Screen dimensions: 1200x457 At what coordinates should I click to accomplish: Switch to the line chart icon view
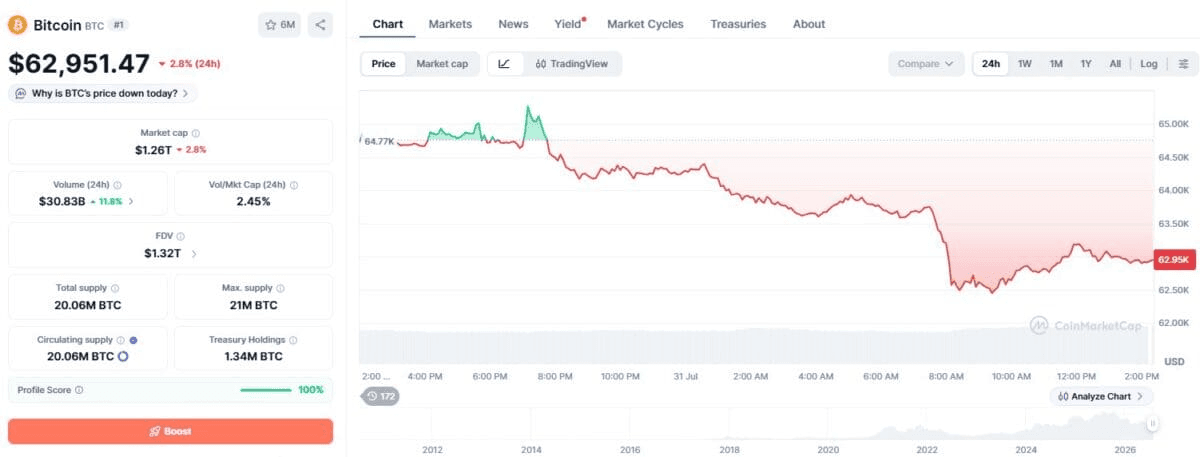click(504, 64)
